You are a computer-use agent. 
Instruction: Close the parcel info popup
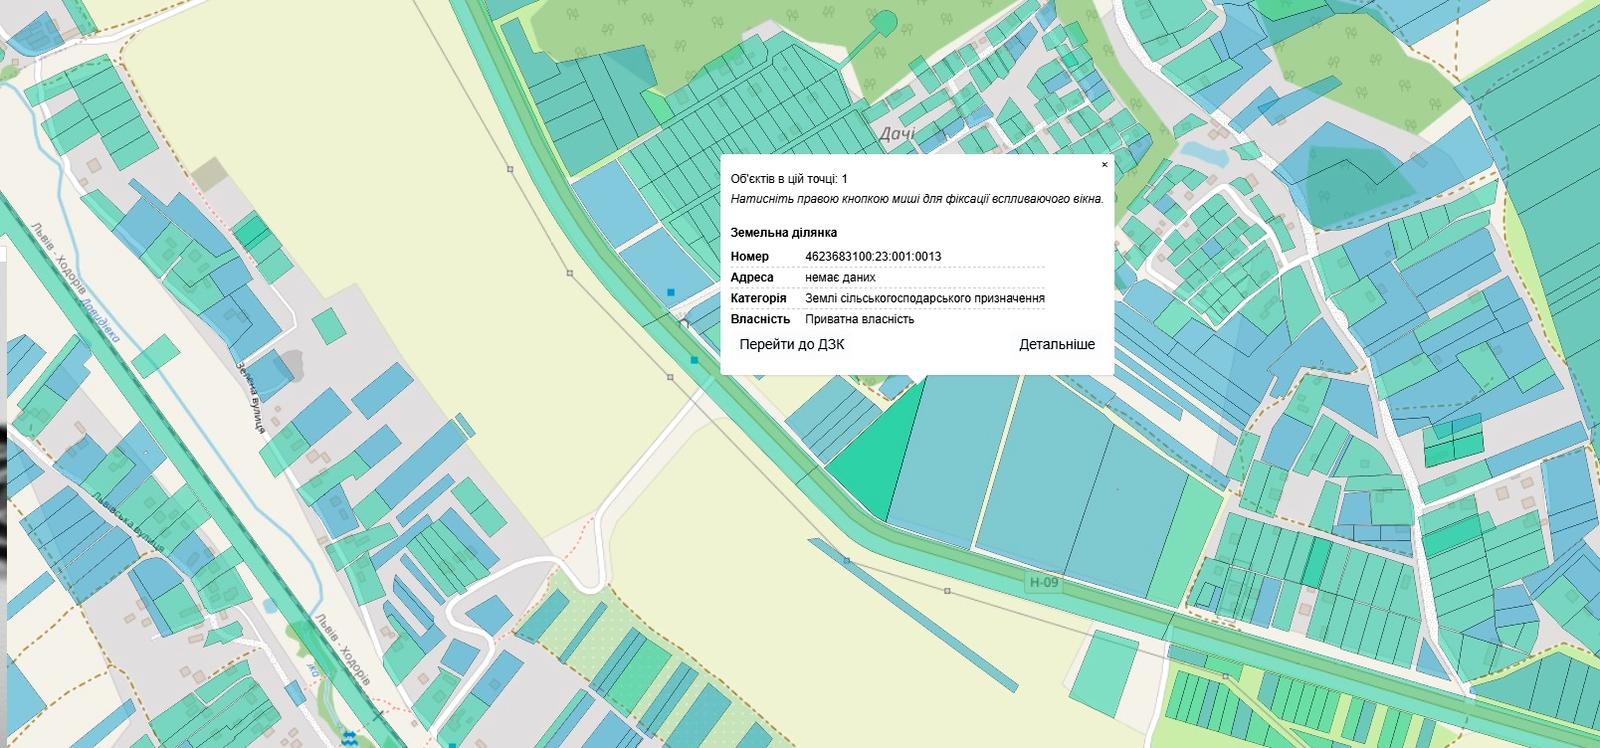point(1104,165)
